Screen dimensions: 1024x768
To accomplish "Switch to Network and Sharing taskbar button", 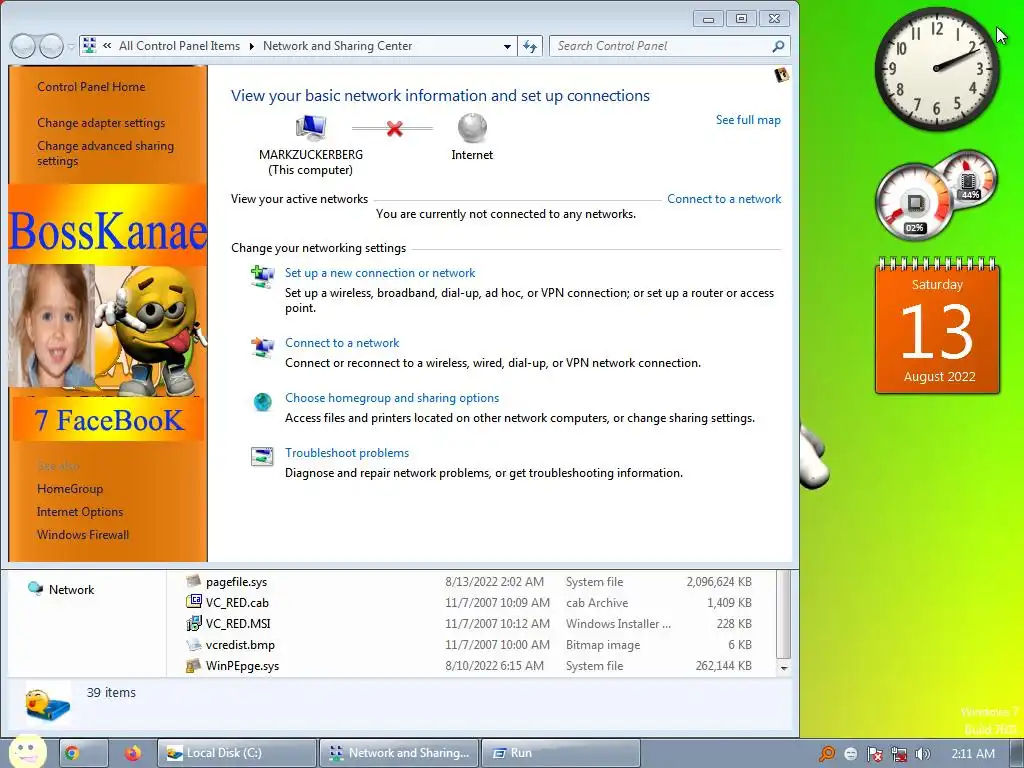I will (x=399, y=753).
